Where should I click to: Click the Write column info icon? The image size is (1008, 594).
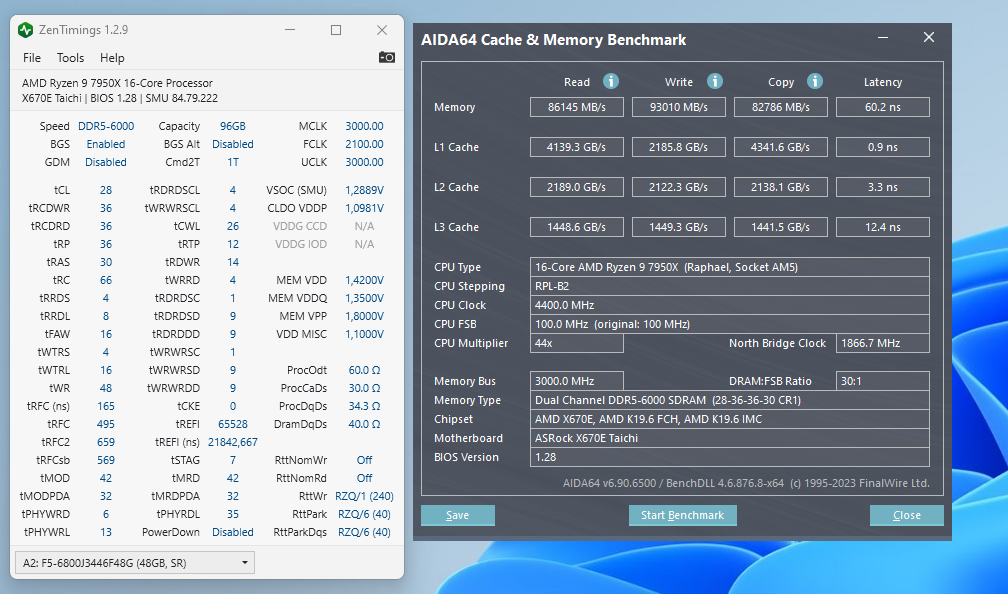(x=714, y=81)
